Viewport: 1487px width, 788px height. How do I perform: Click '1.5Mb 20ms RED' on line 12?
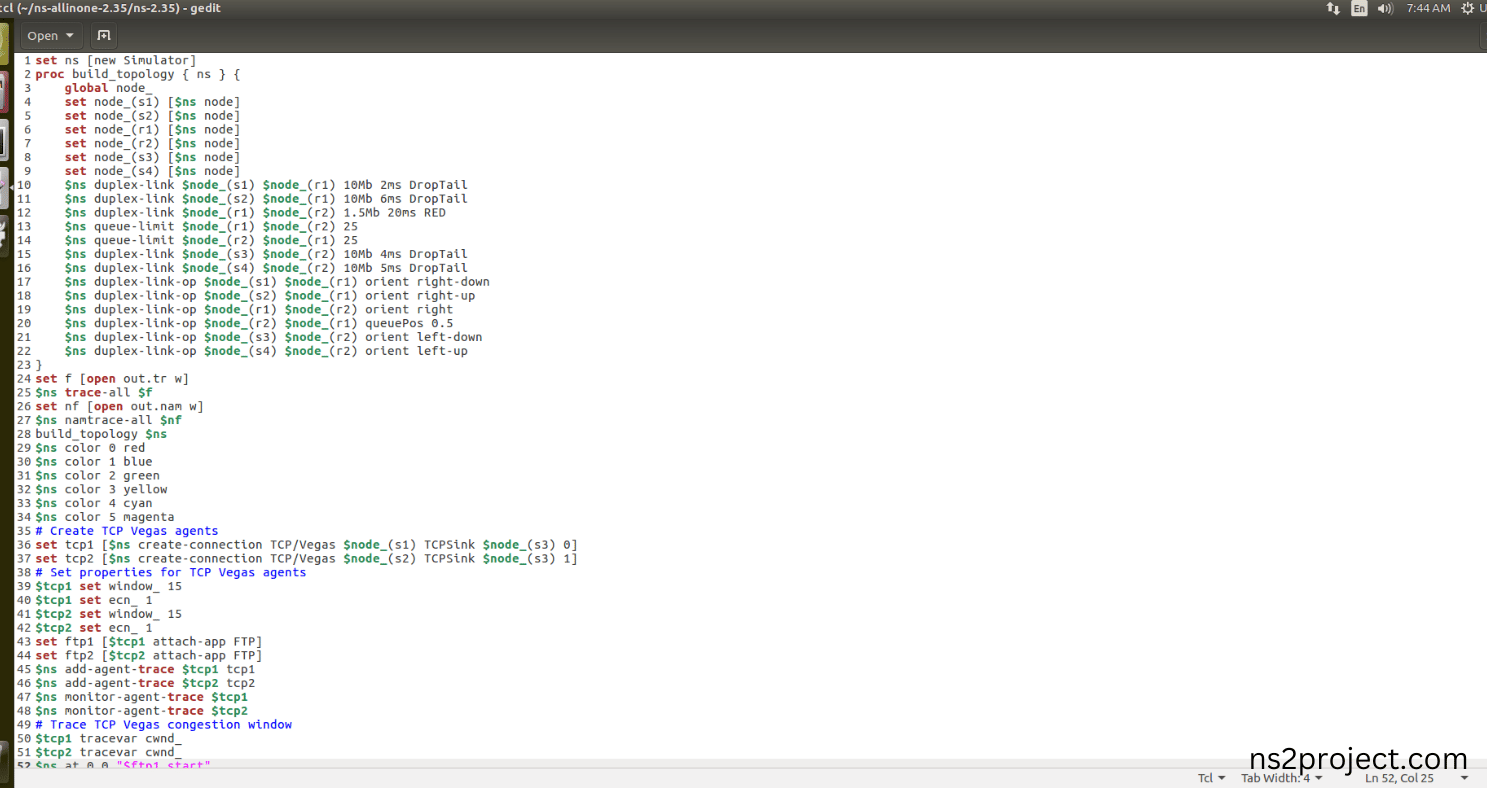tap(394, 212)
